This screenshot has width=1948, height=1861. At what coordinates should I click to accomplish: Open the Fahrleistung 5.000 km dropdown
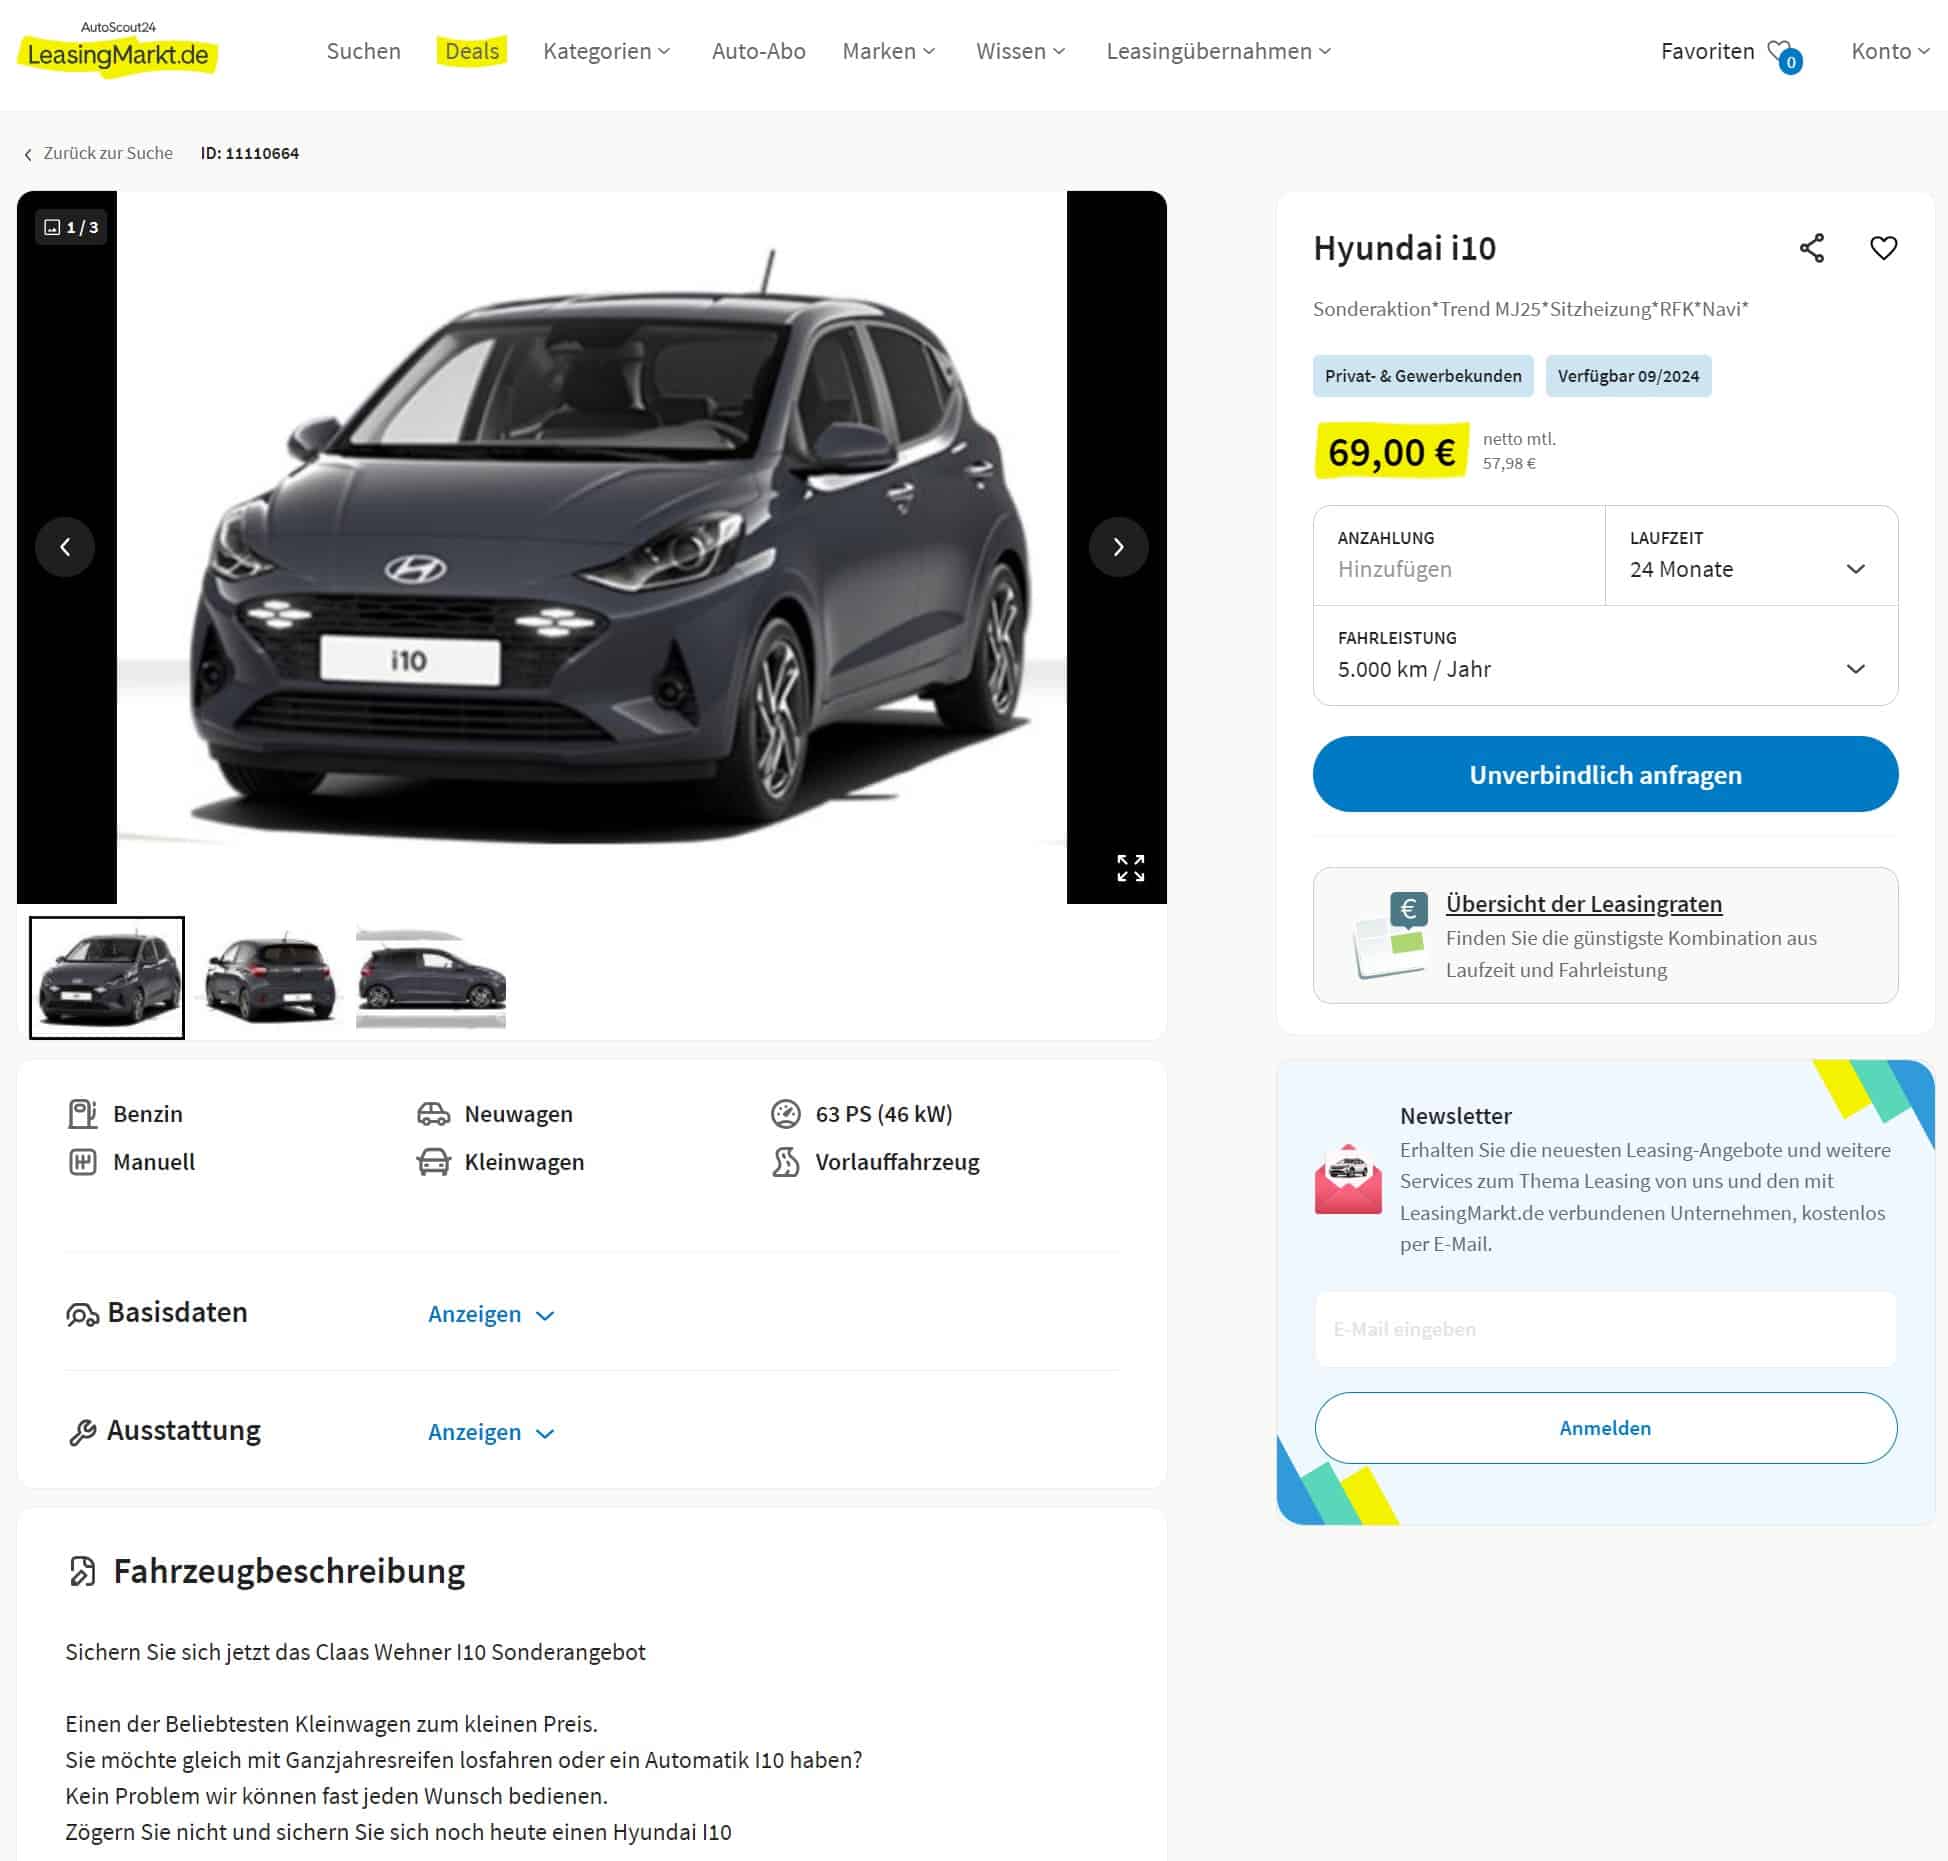click(x=1605, y=656)
